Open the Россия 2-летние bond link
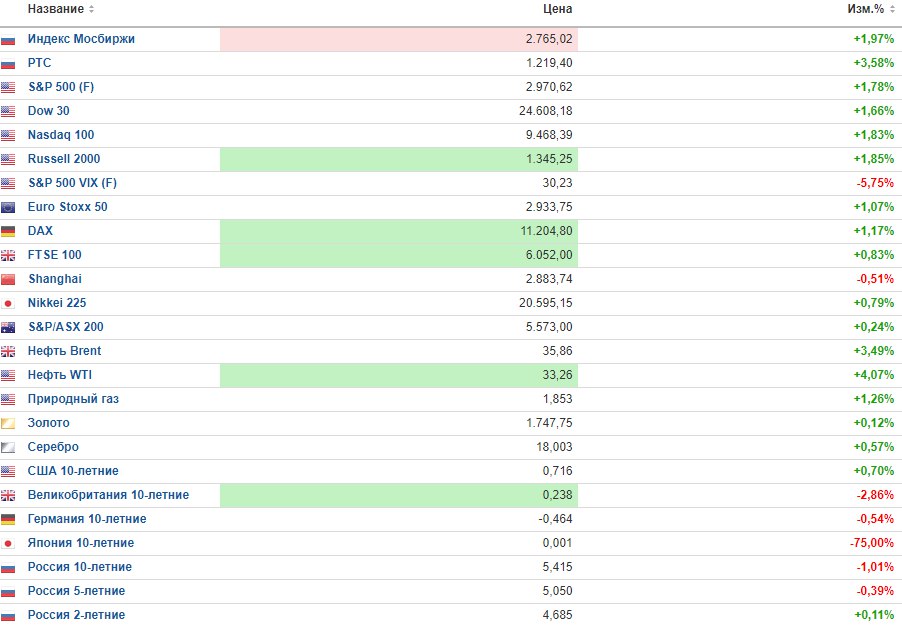The image size is (902, 628). pos(76,615)
